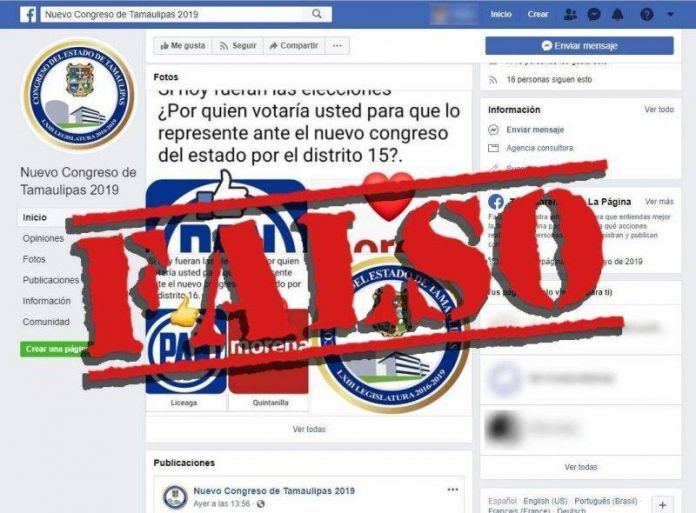Click the Enviar mensaje blue button
This screenshot has width=696, height=513.
579,46
